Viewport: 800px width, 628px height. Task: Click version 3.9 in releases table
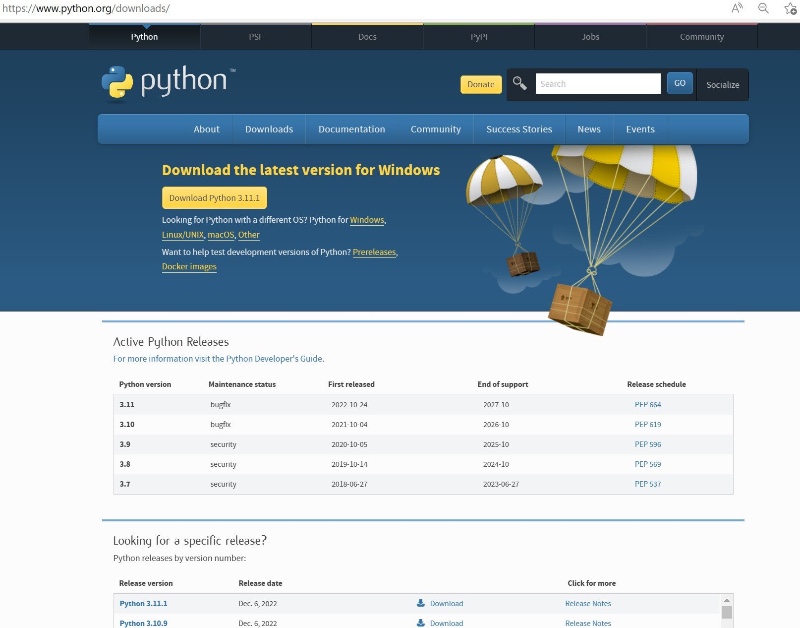(x=124, y=444)
